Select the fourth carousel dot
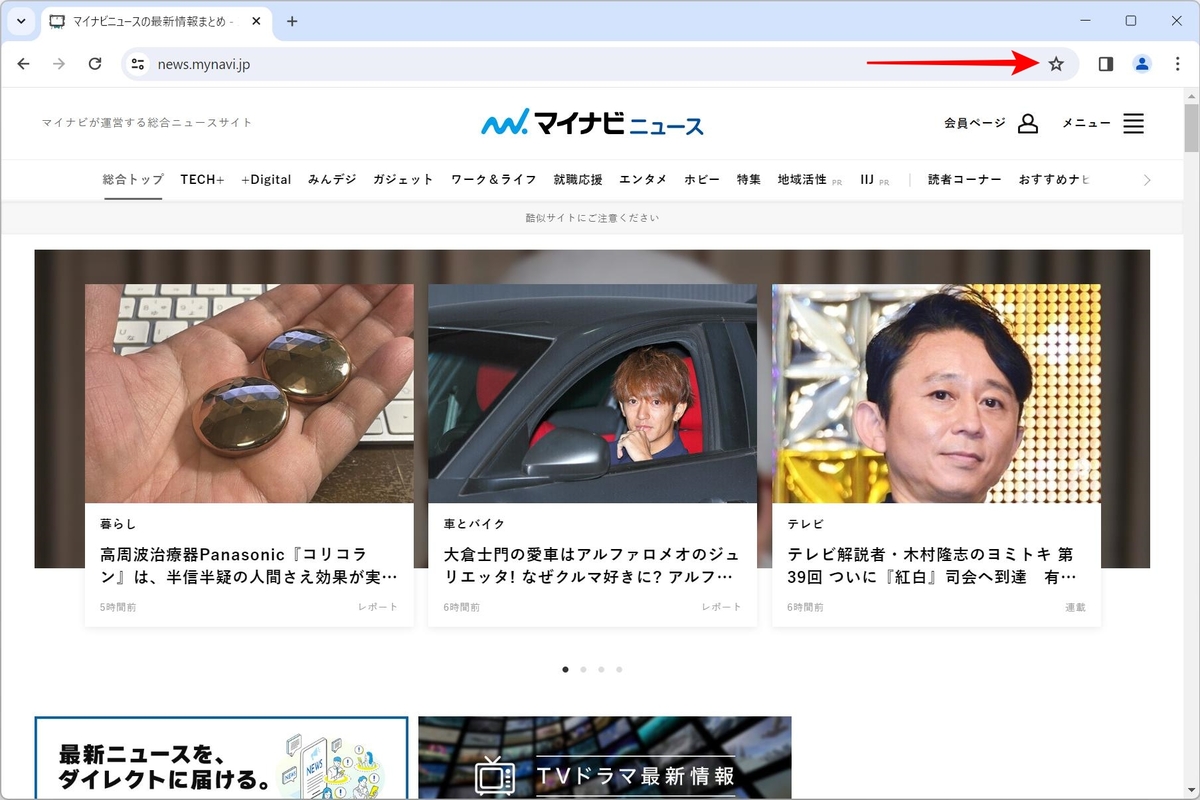The height and width of the screenshot is (800, 1200). click(x=619, y=669)
